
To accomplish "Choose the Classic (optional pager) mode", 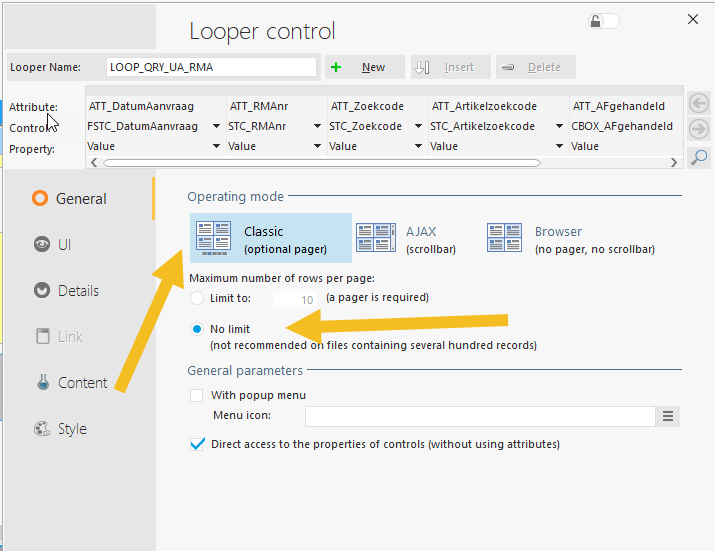I will [x=271, y=238].
